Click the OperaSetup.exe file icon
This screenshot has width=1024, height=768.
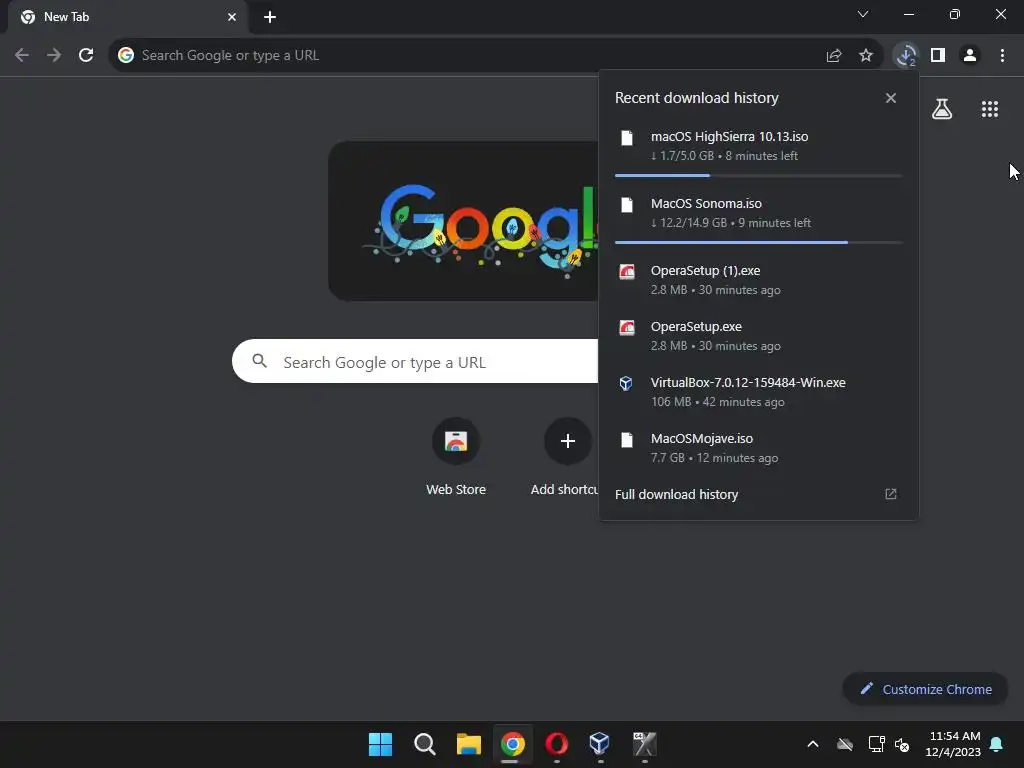click(x=627, y=328)
